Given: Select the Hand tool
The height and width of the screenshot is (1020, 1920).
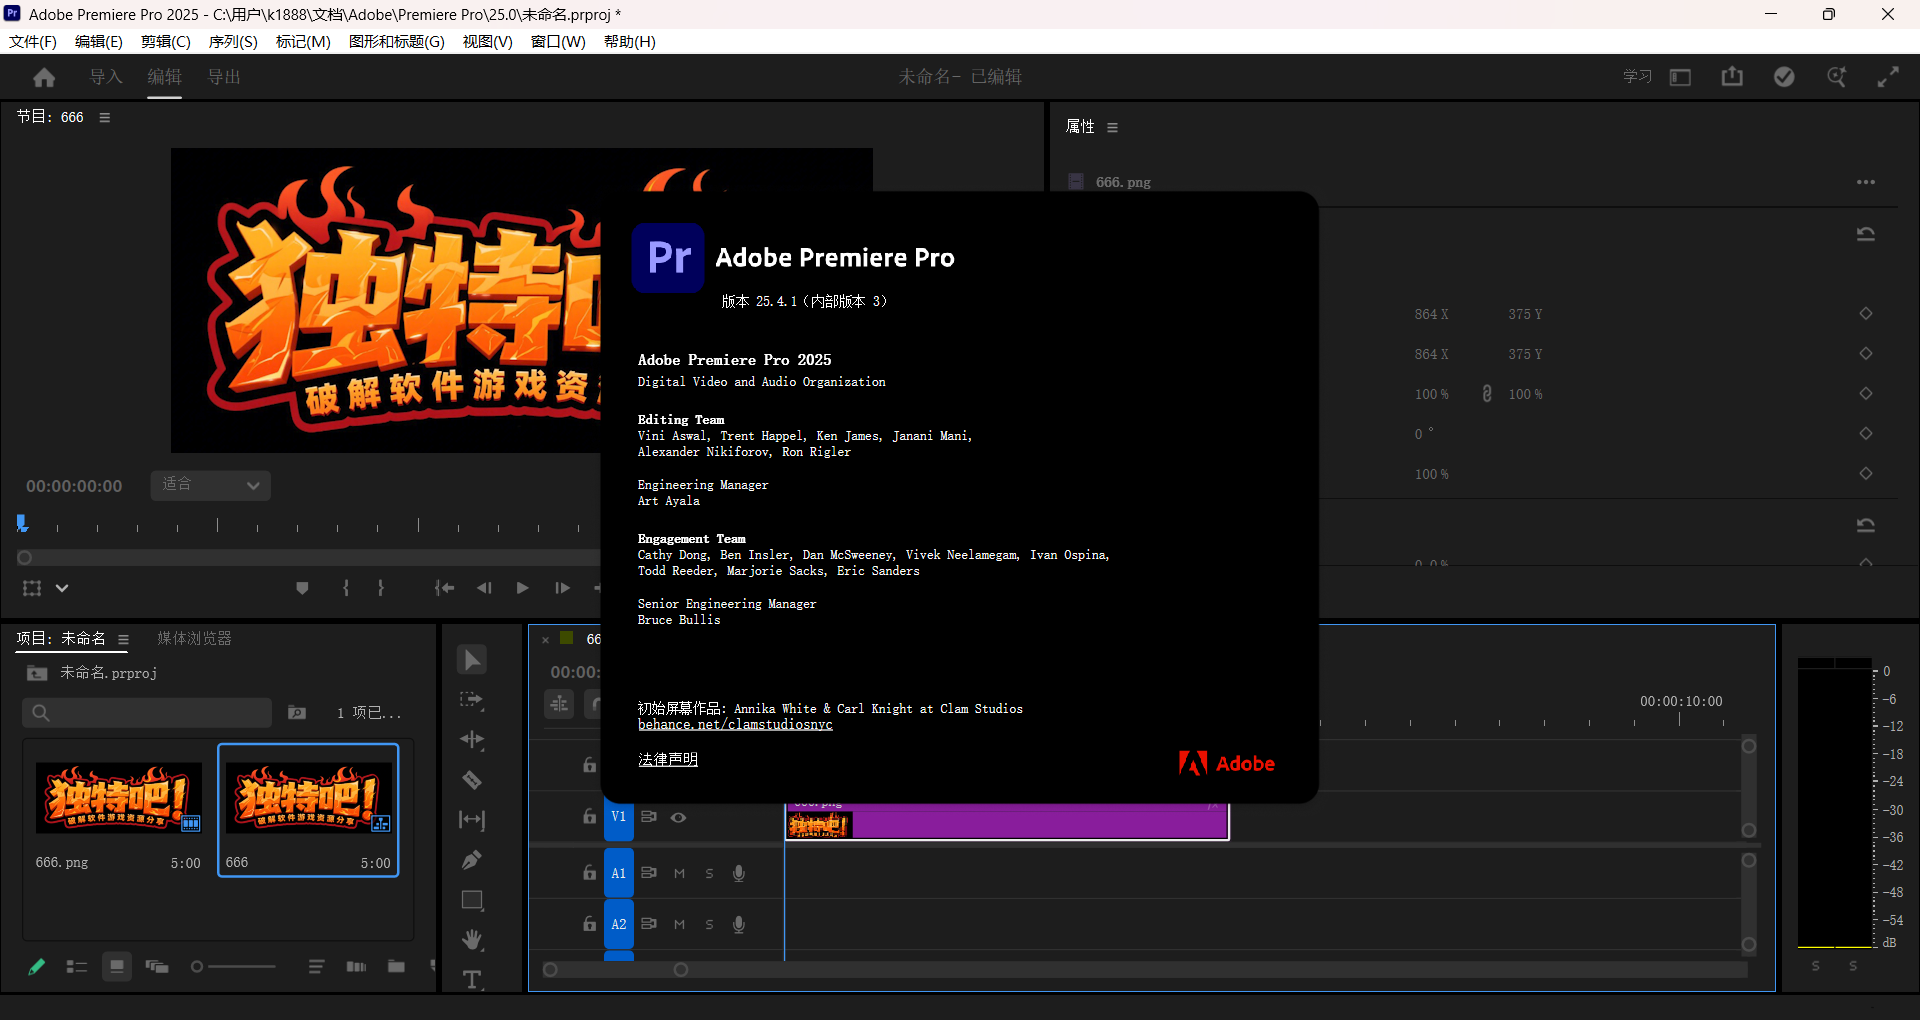Looking at the screenshot, I should (x=472, y=940).
